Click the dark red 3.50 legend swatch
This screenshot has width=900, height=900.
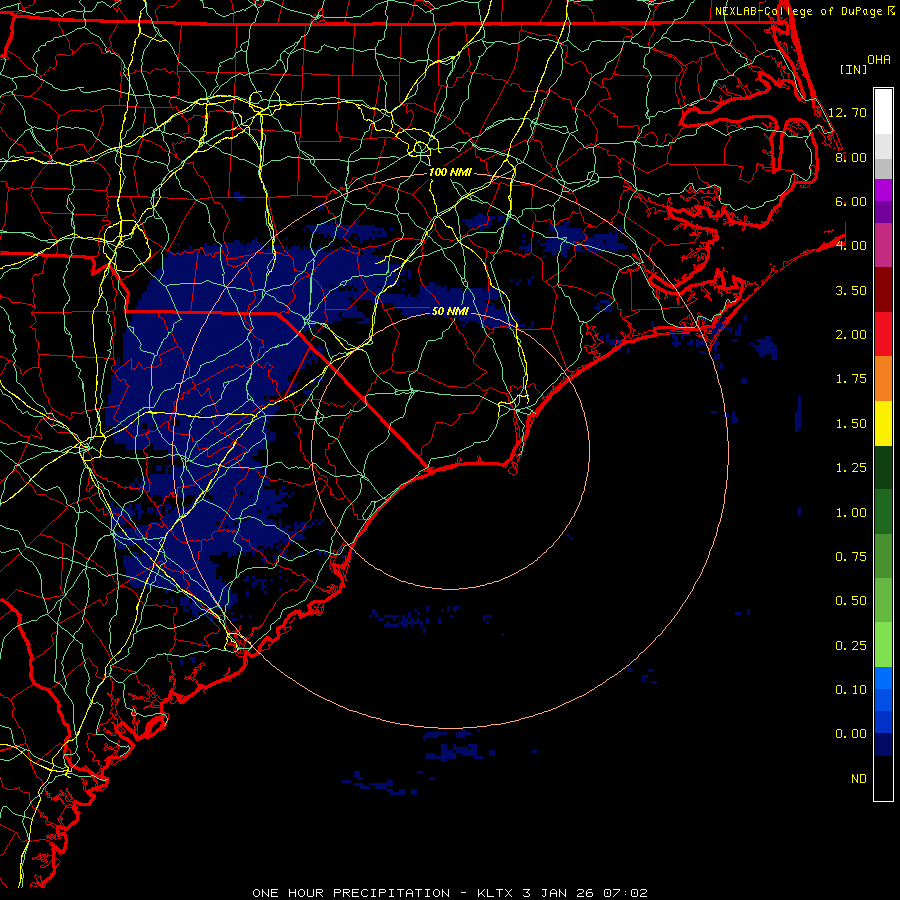point(883,290)
